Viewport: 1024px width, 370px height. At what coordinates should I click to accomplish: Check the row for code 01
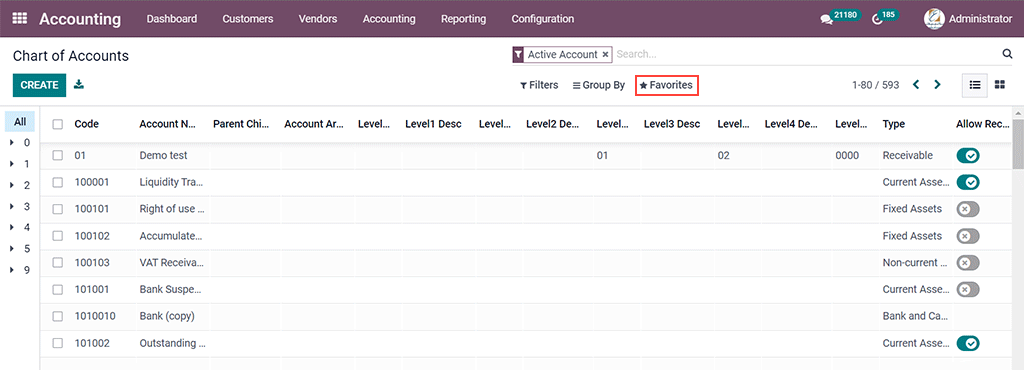(x=57, y=155)
